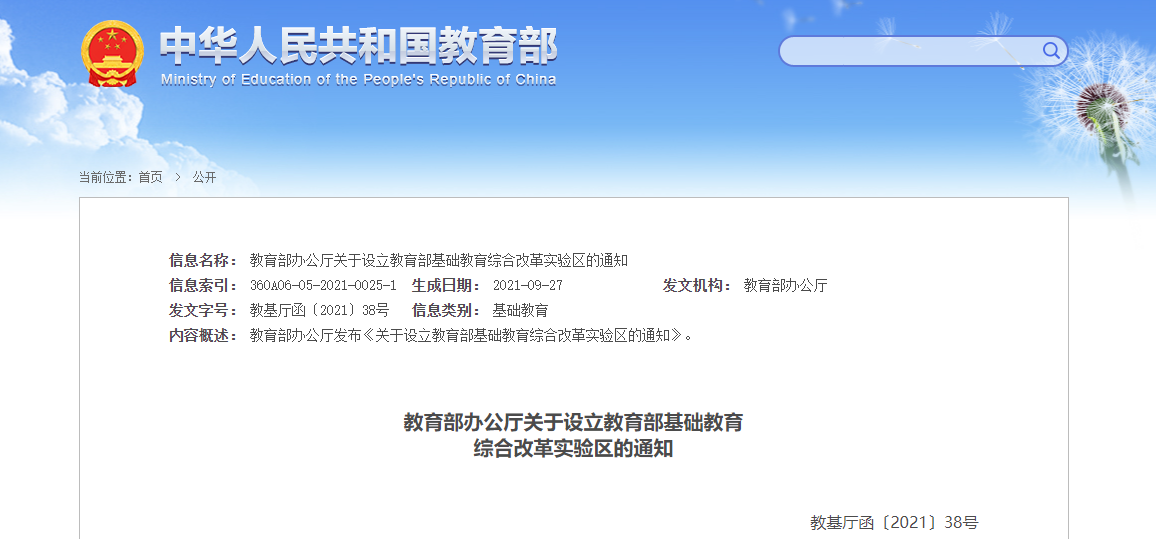Open the 公开 breadcrumb link
This screenshot has width=1156, height=539.
click(204, 178)
